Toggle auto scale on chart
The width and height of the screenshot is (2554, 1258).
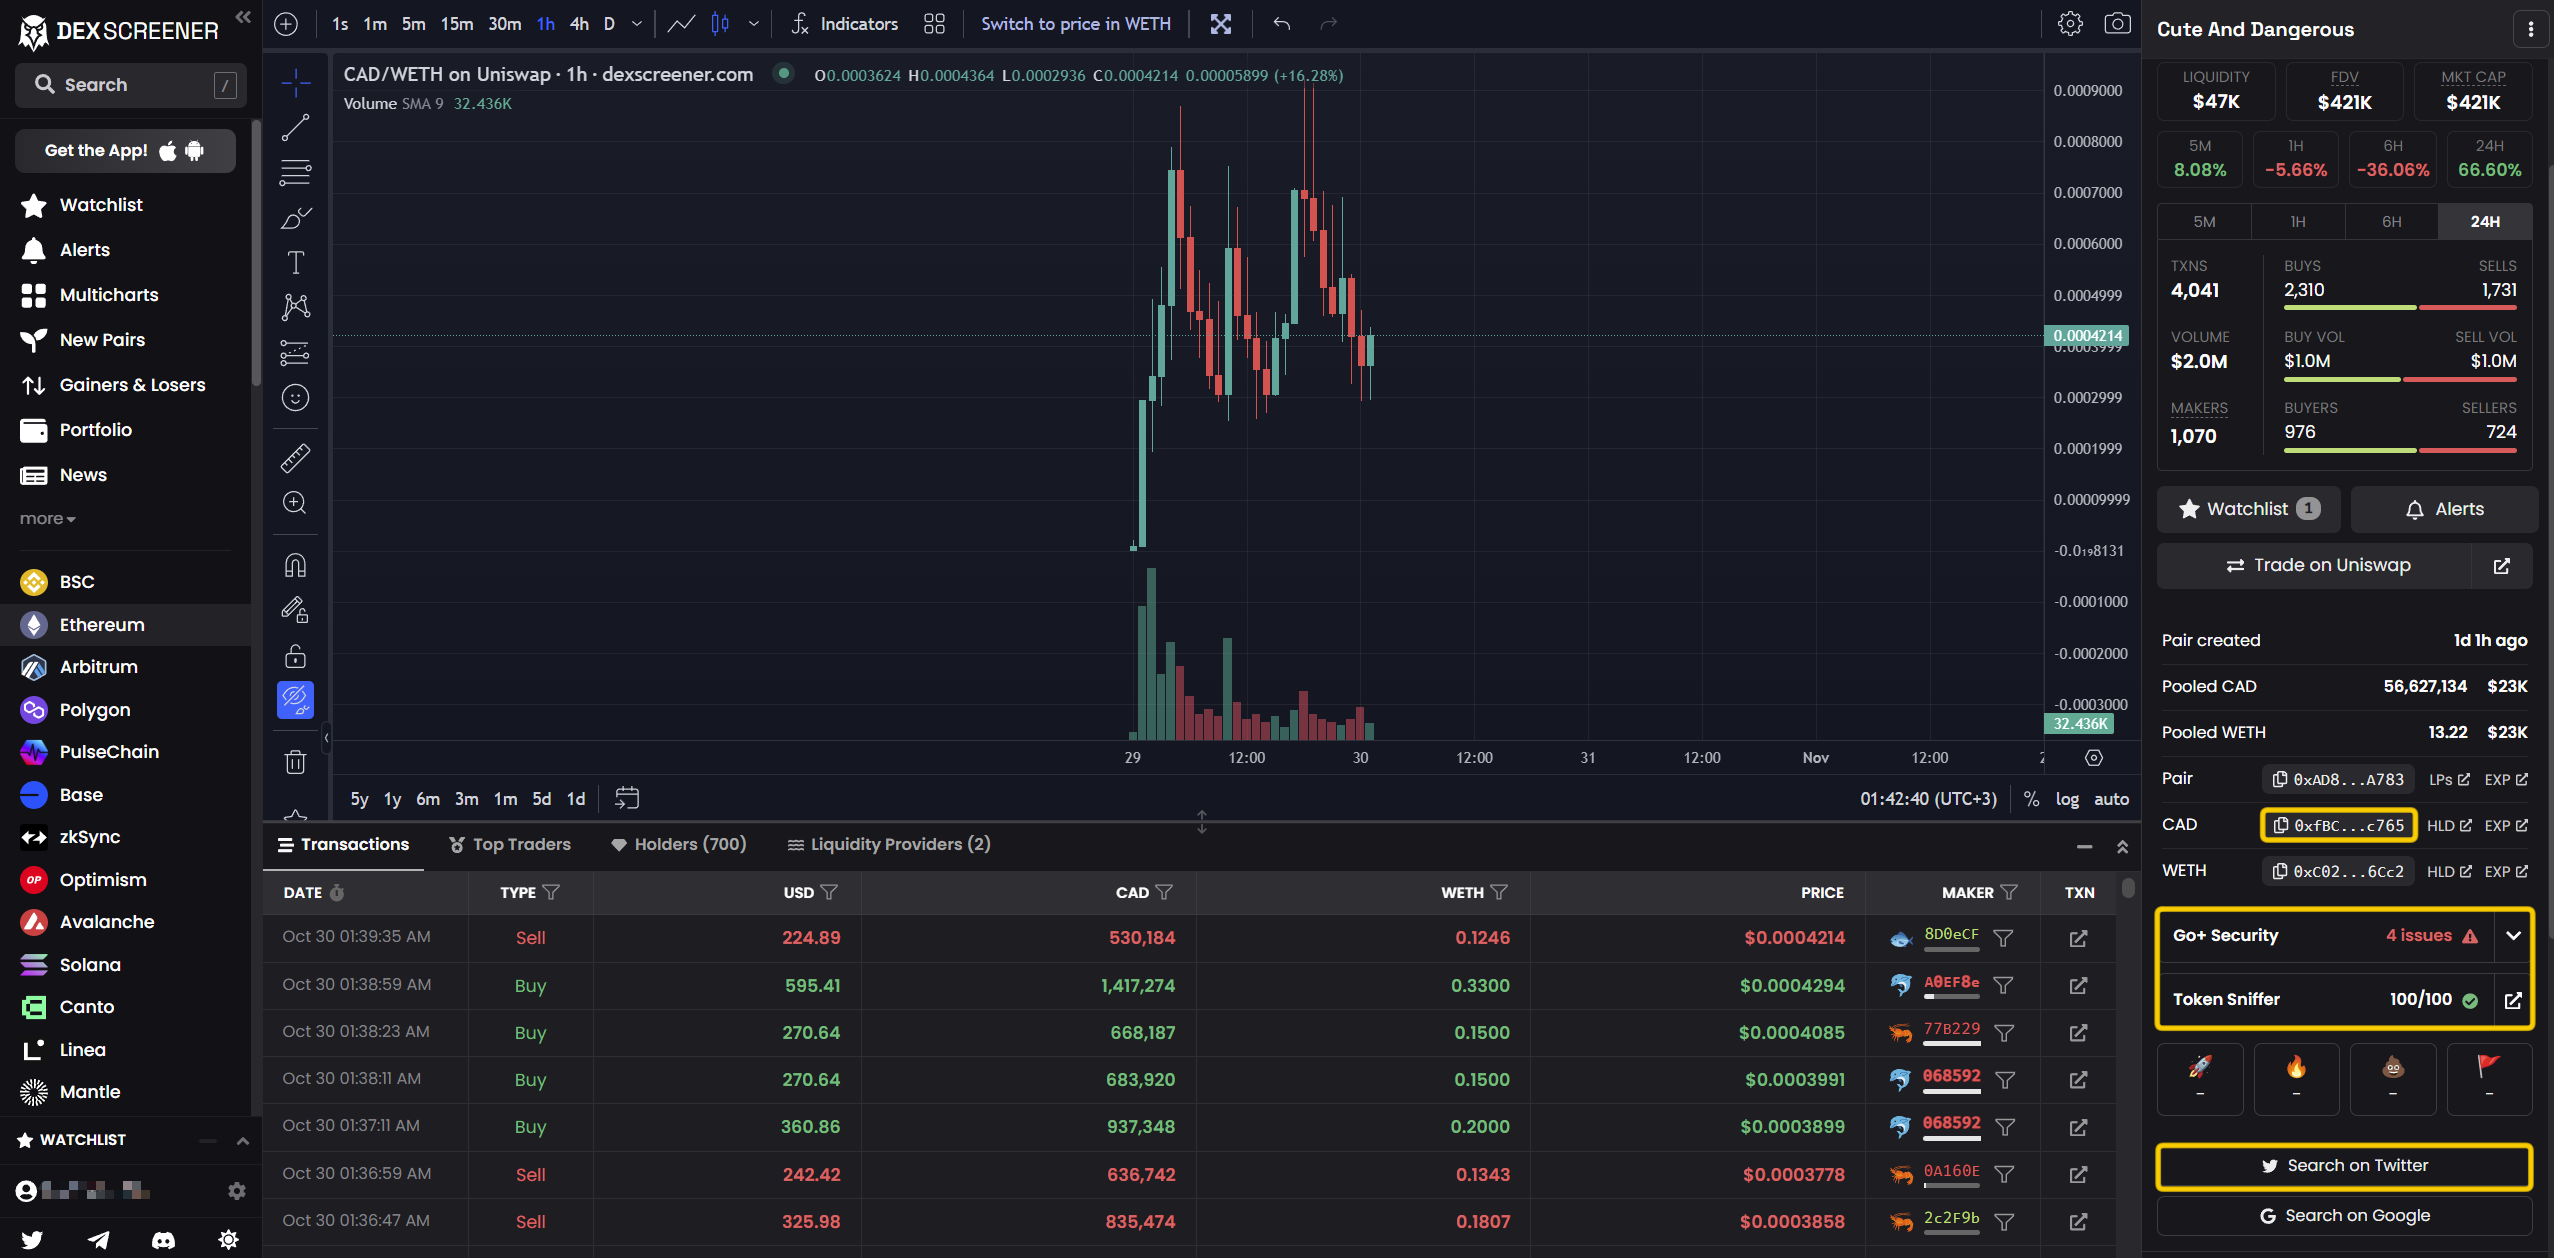click(x=2111, y=799)
